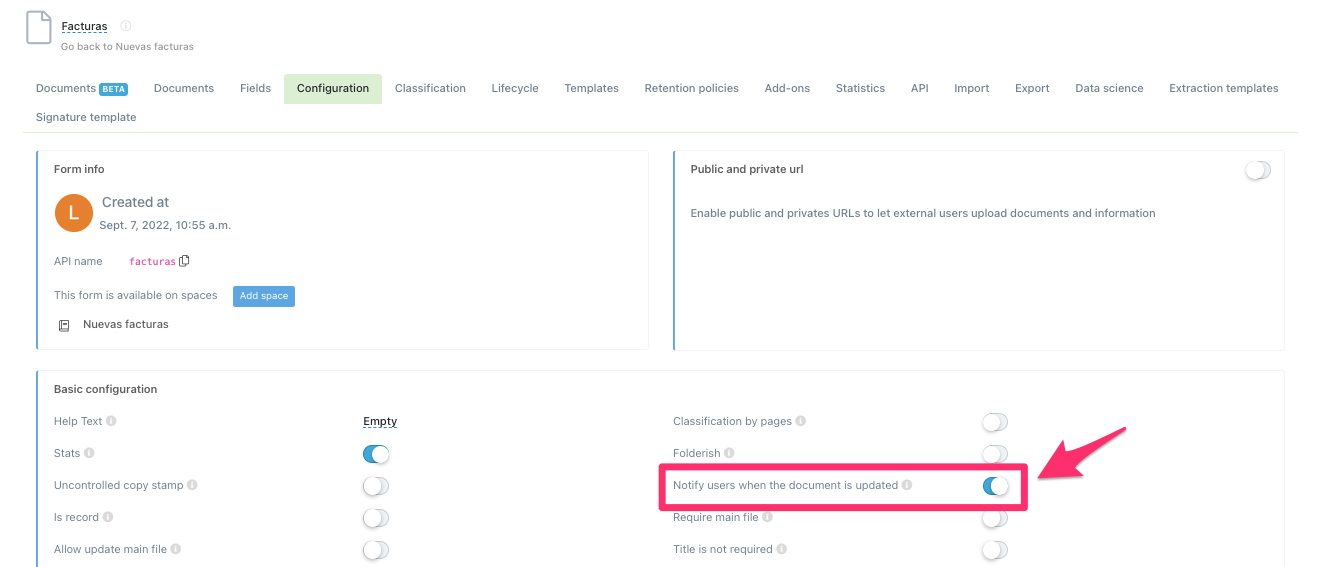This screenshot has width=1320, height=567.
Task: Enable the Is record toggle
Action: click(x=376, y=518)
